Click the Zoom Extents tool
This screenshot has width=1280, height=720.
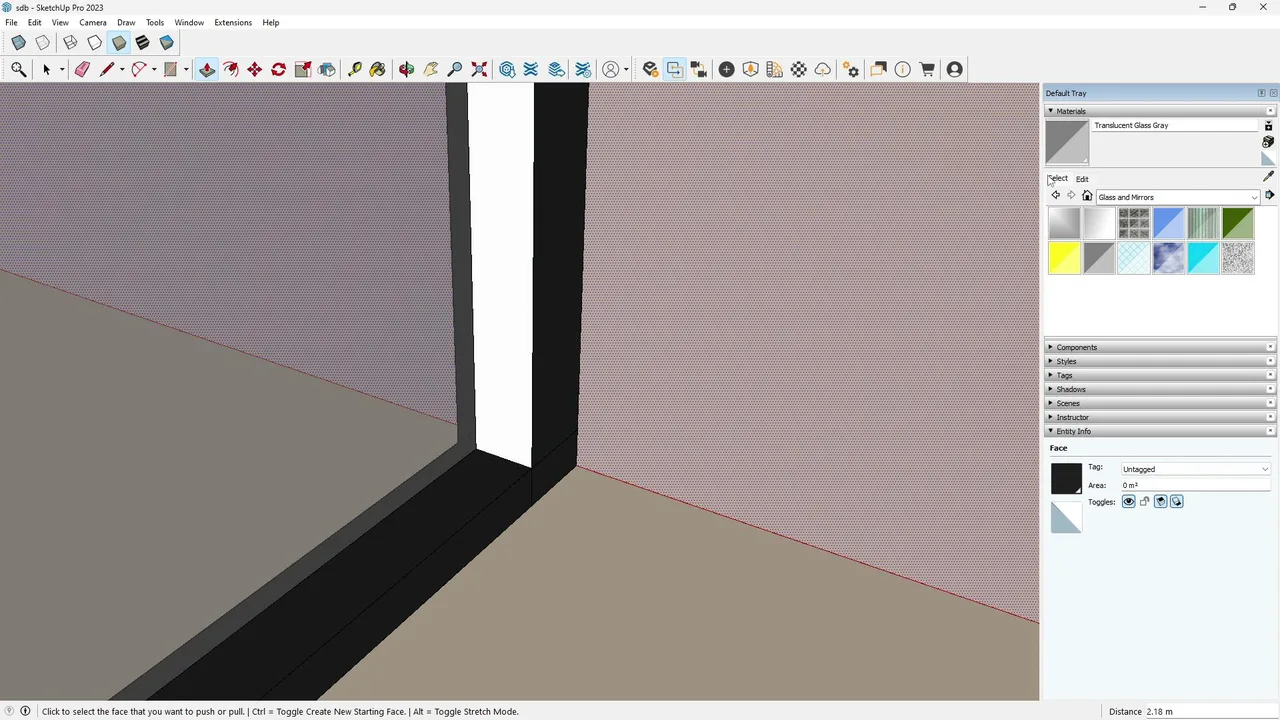(x=479, y=69)
